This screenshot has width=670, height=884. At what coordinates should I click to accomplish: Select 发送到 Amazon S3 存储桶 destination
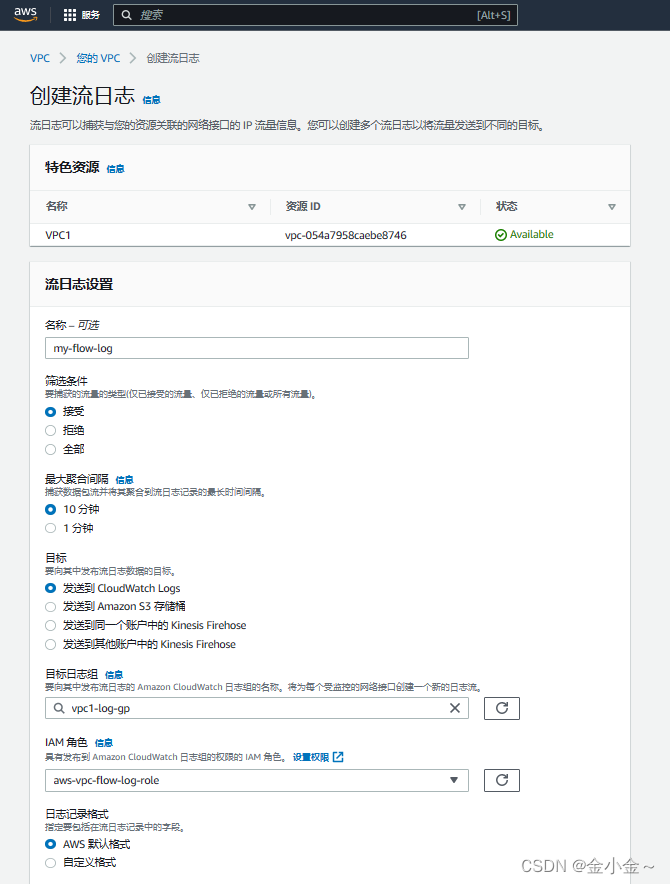pos(51,607)
